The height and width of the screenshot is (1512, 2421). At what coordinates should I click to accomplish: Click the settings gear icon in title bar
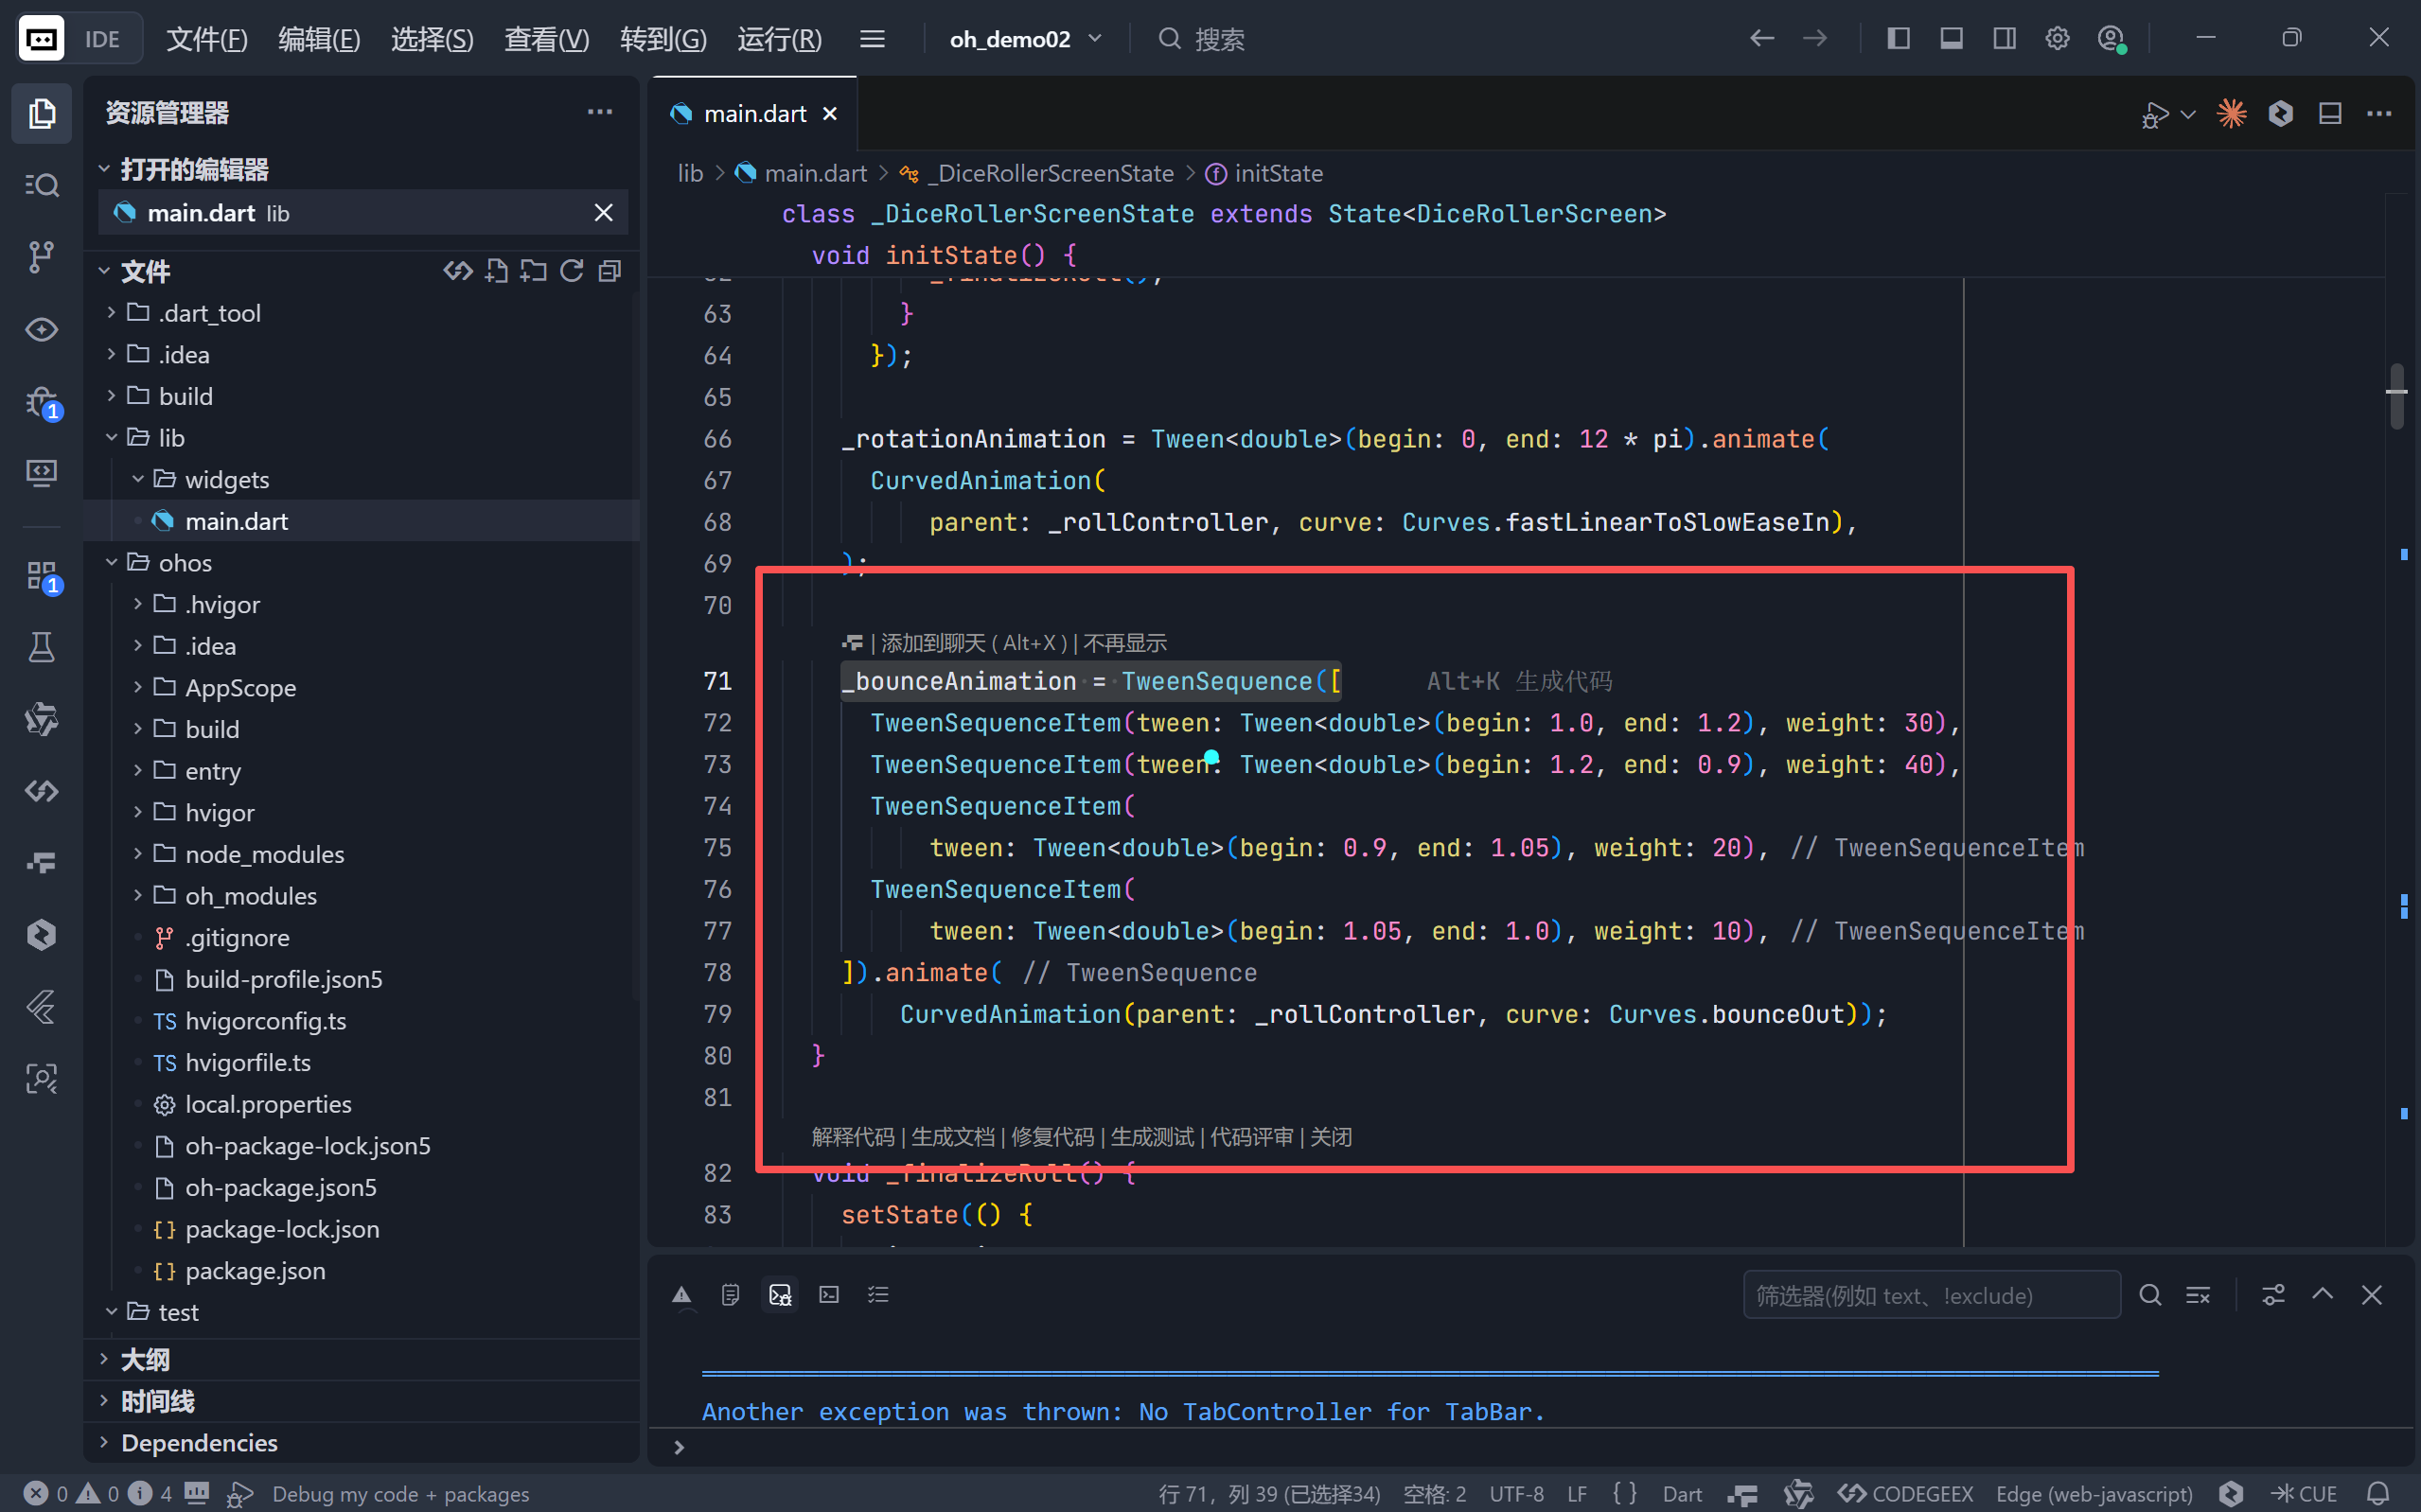2057,39
